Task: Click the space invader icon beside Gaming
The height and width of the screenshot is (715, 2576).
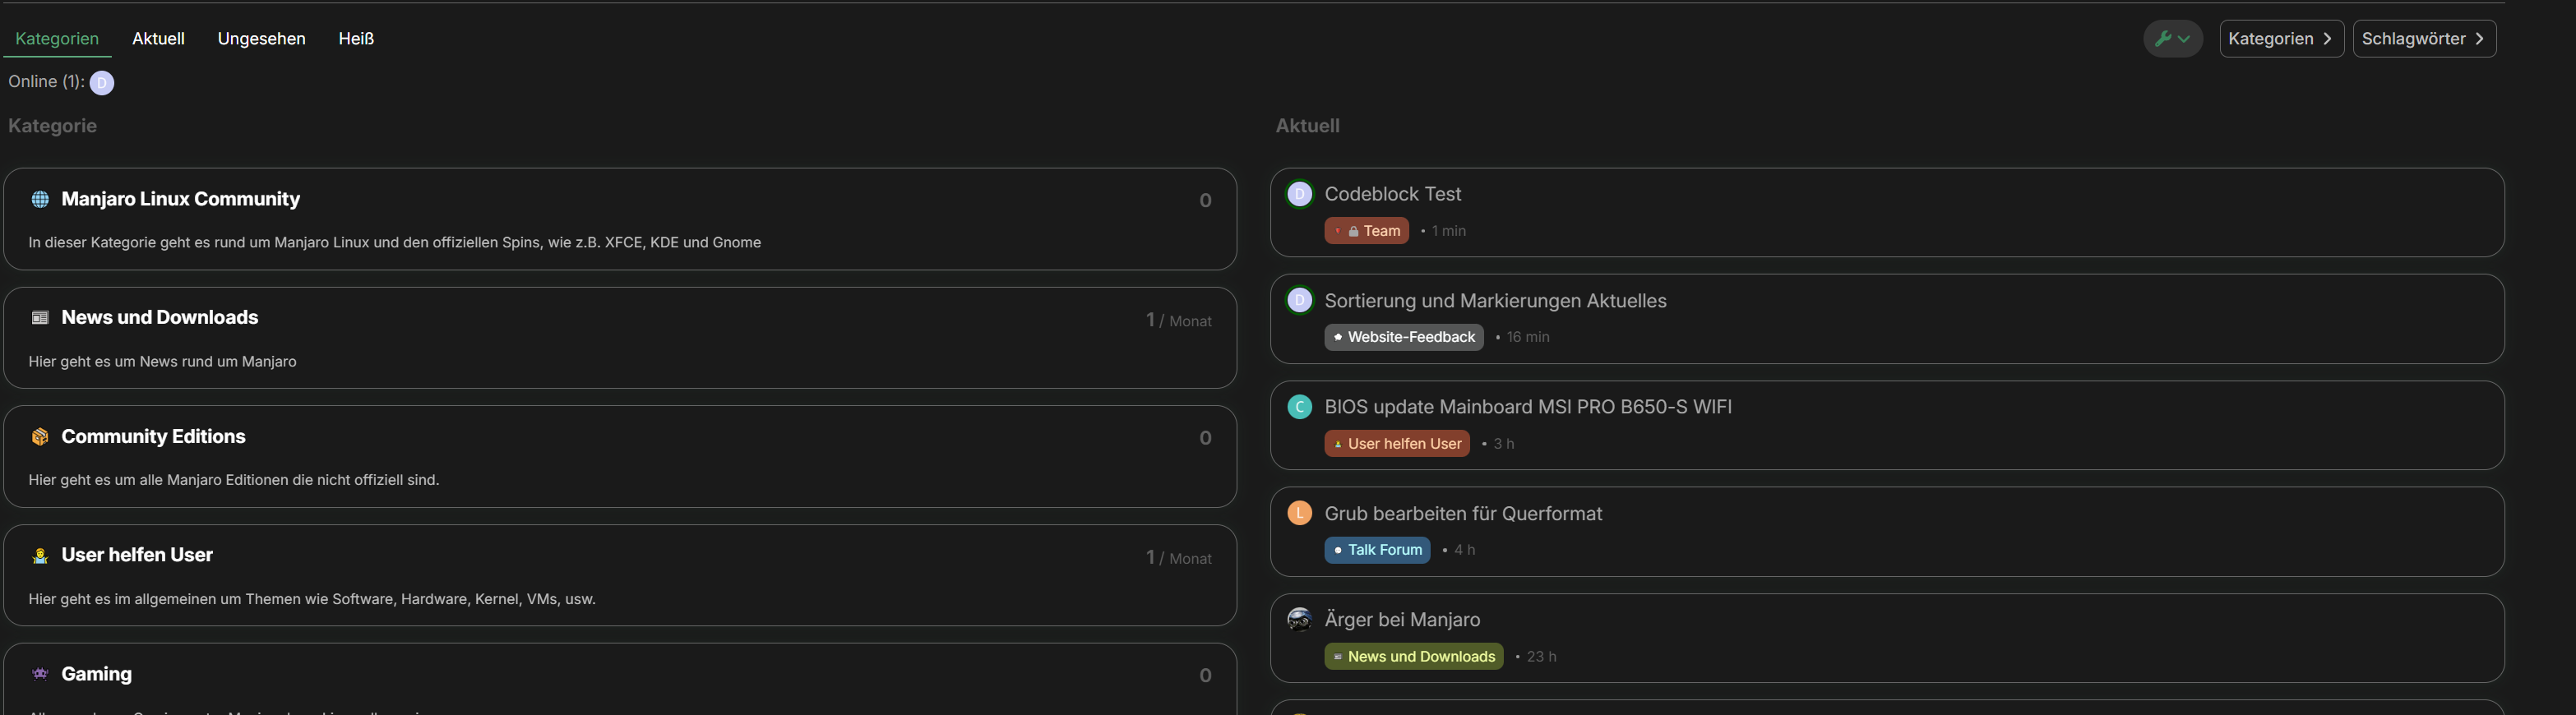Action: (40, 674)
